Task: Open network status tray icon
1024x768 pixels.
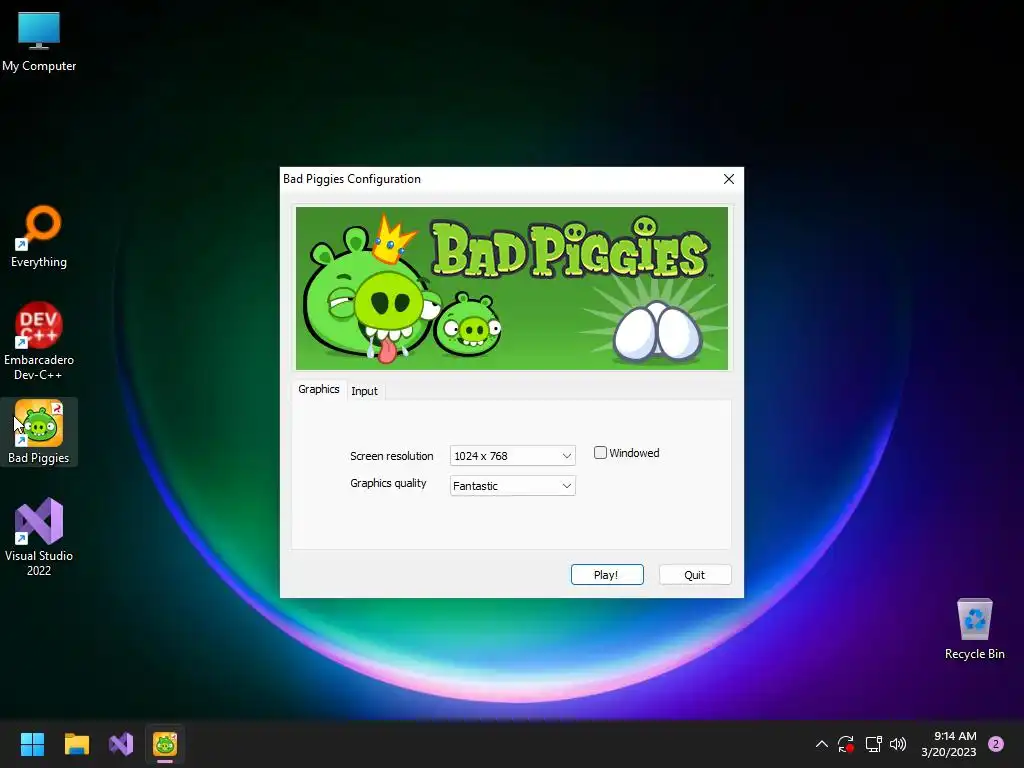Action: coord(873,744)
